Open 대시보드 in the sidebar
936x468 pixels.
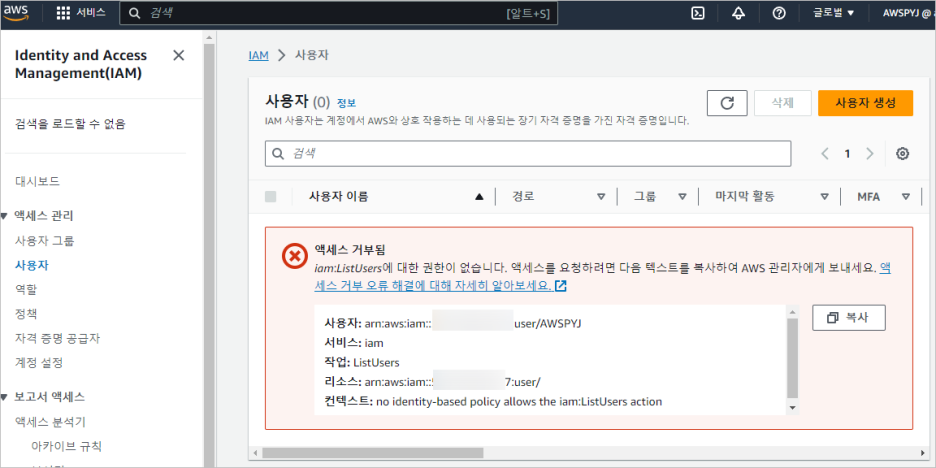pos(38,181)
